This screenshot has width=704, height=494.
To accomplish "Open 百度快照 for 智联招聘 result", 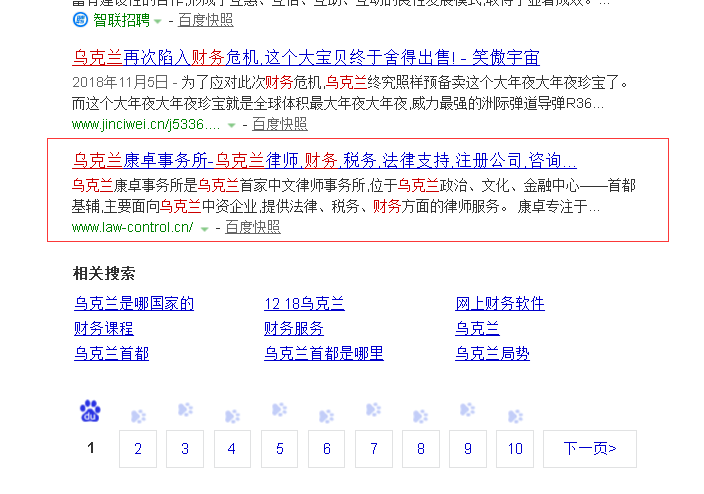I will [206, 20].
